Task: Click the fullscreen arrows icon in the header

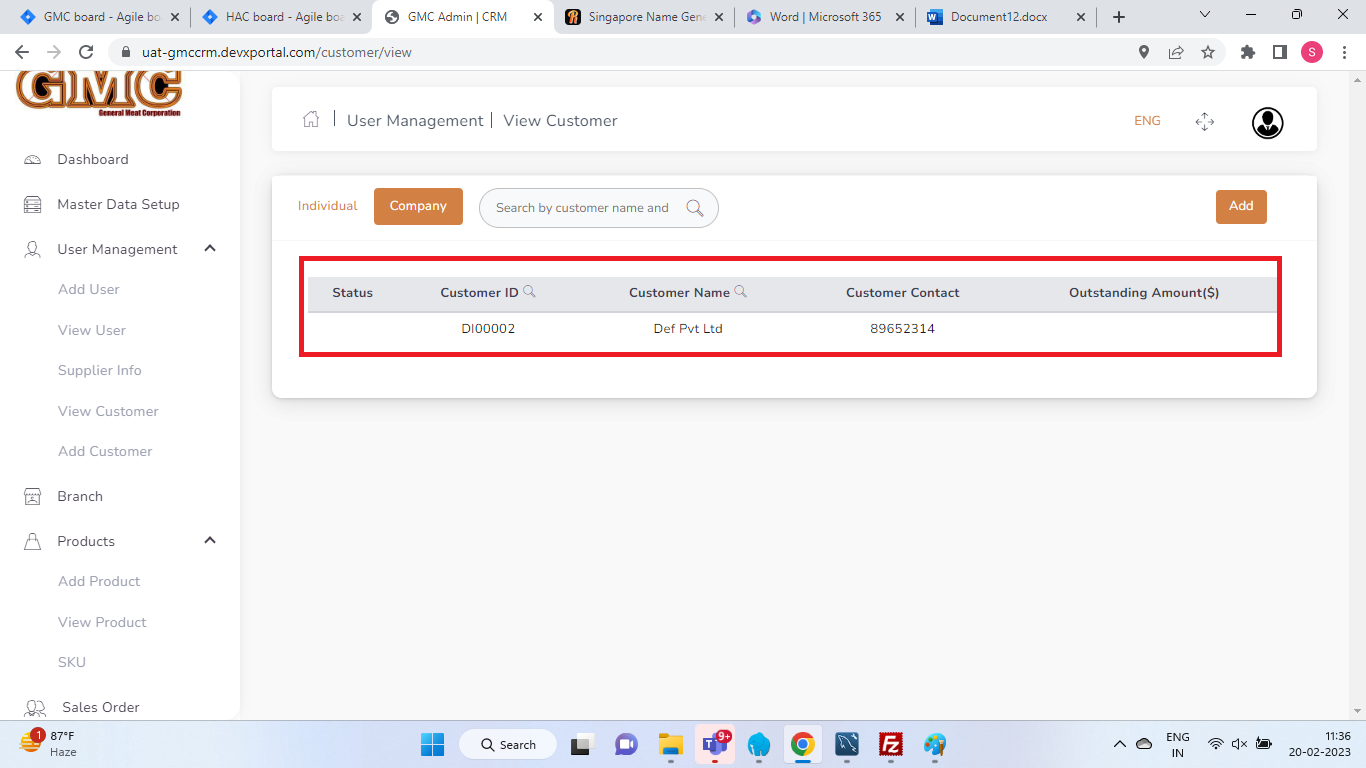Action: 1204,122
